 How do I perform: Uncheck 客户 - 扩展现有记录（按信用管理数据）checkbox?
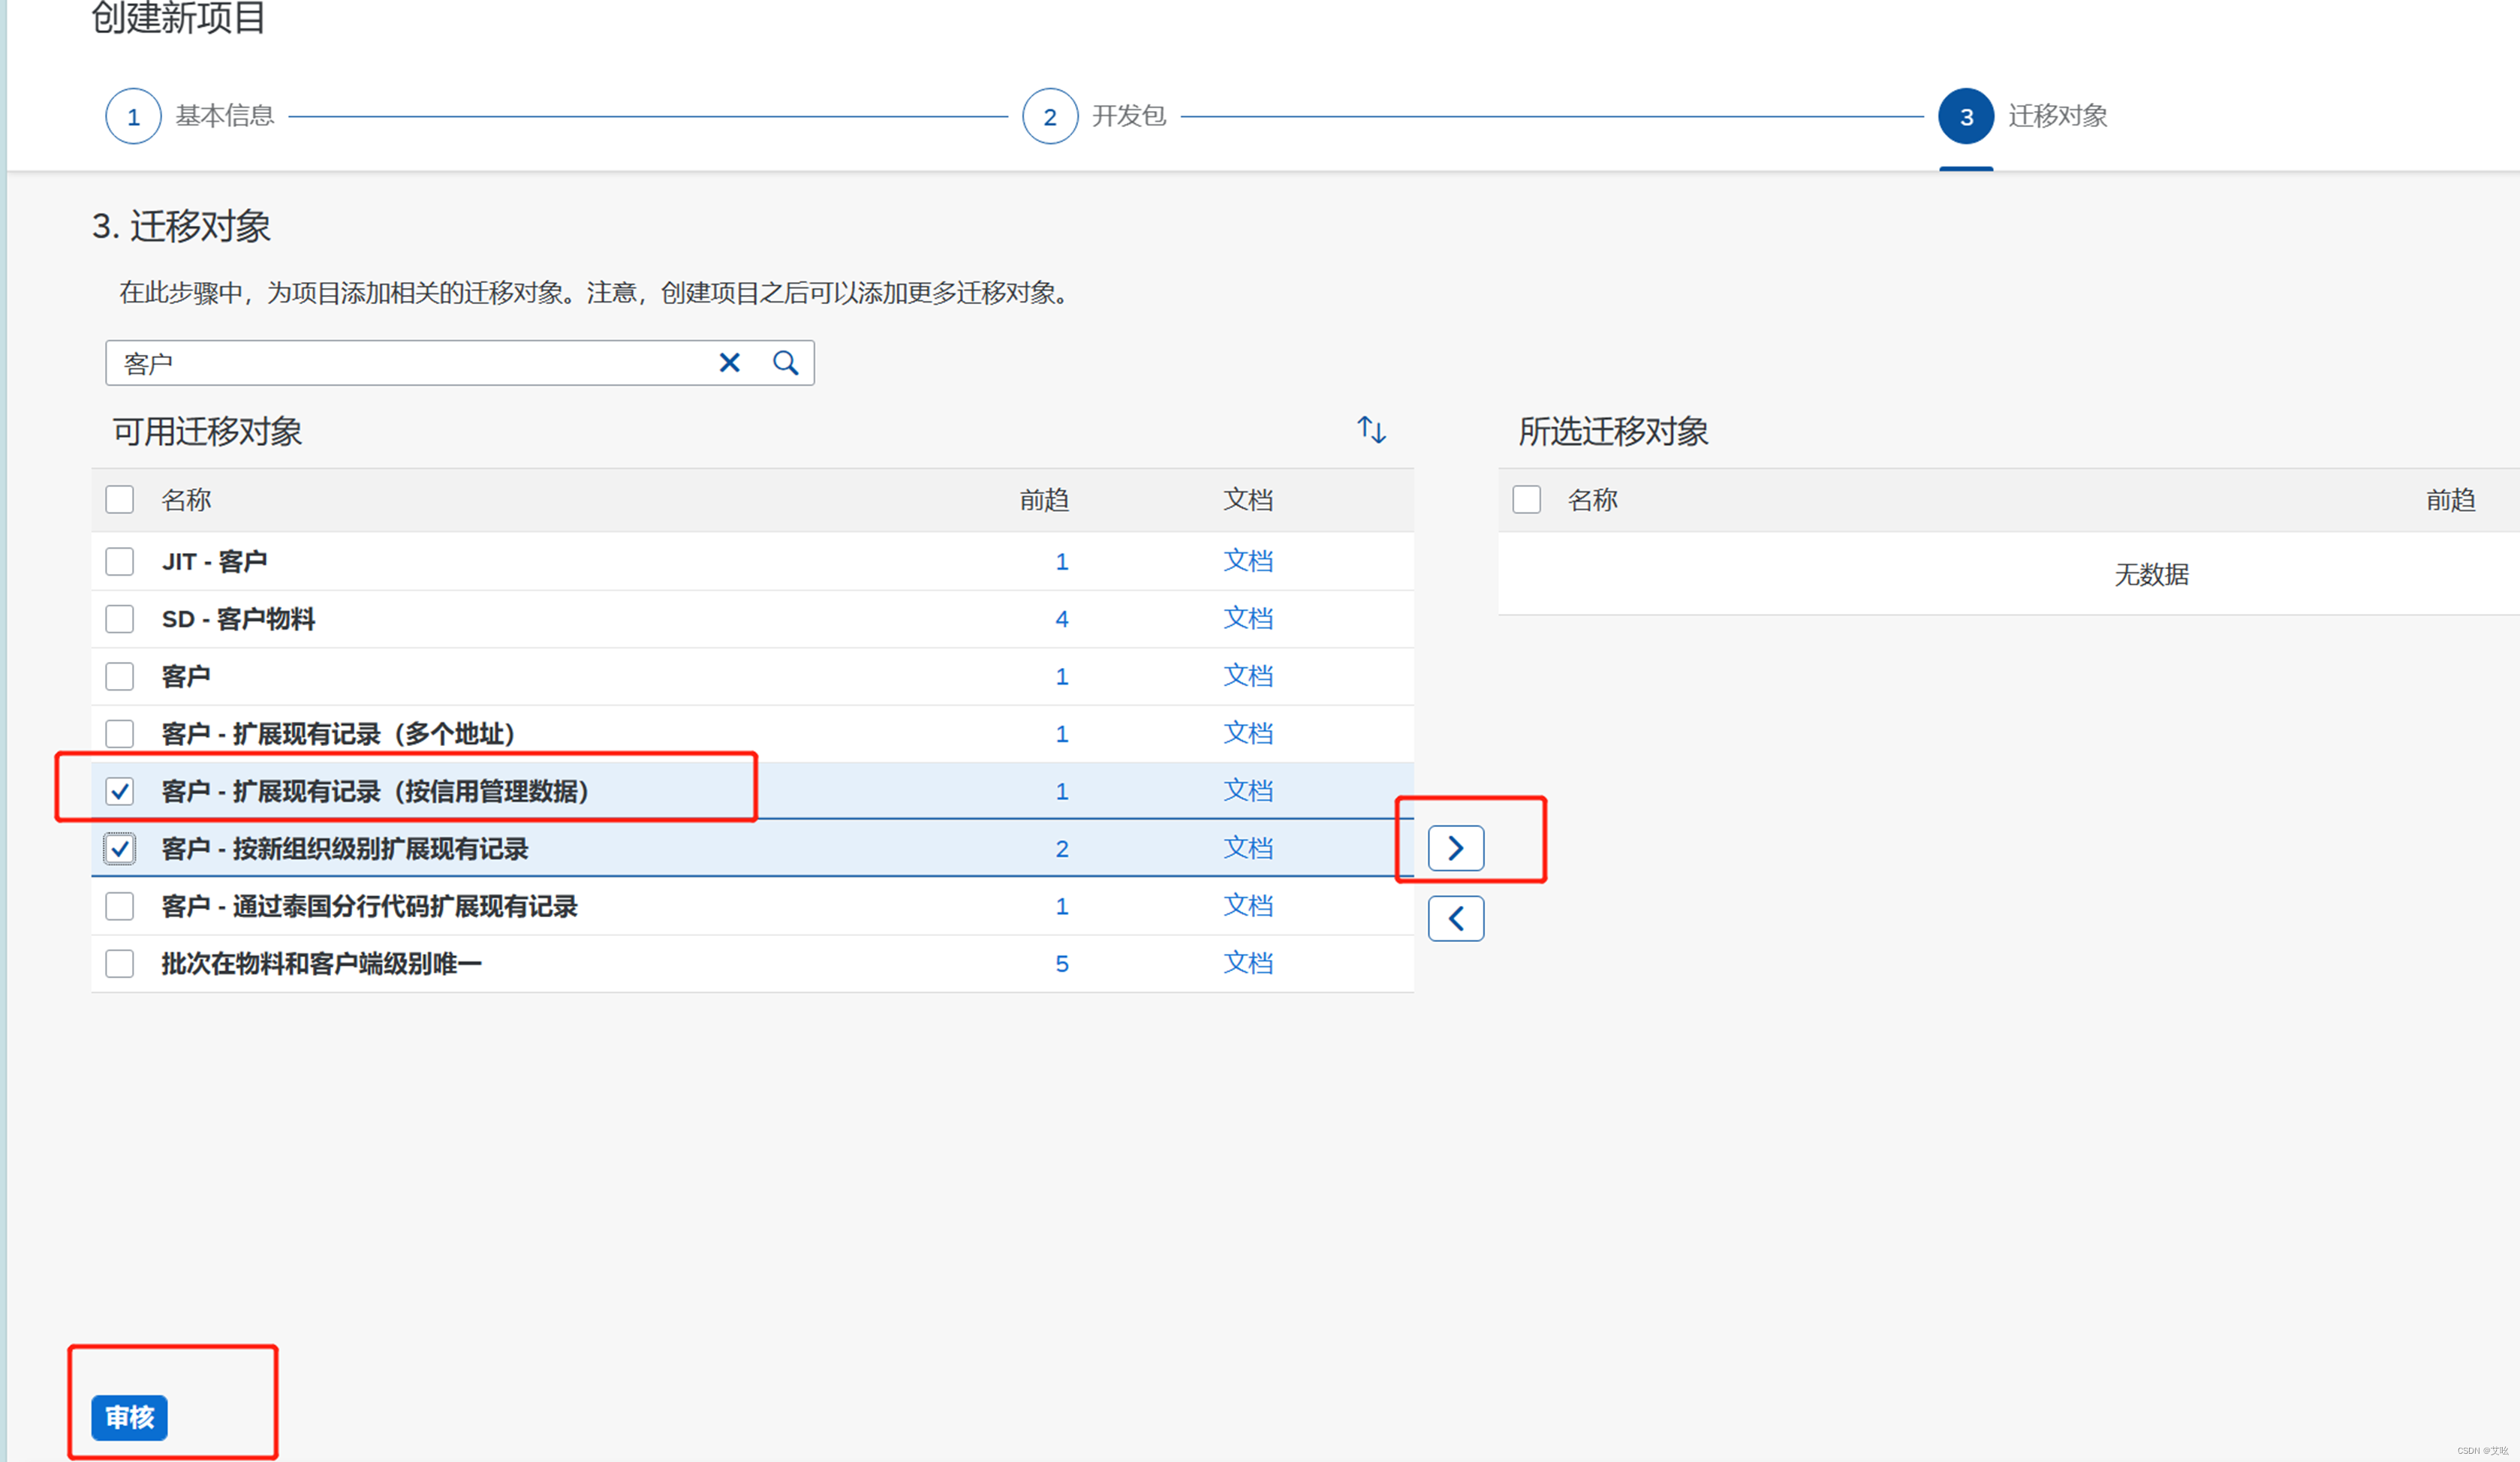coord(120,791)
